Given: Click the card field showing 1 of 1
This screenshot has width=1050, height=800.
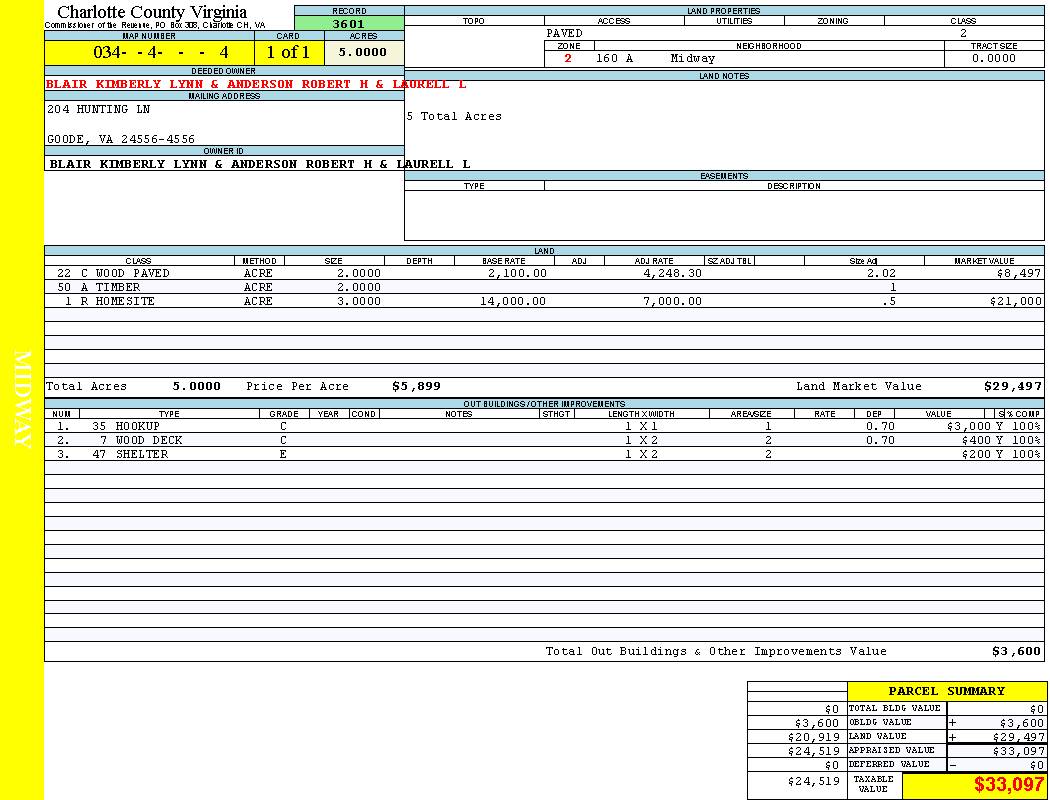Looking at the screenshot, I should 288,52.
